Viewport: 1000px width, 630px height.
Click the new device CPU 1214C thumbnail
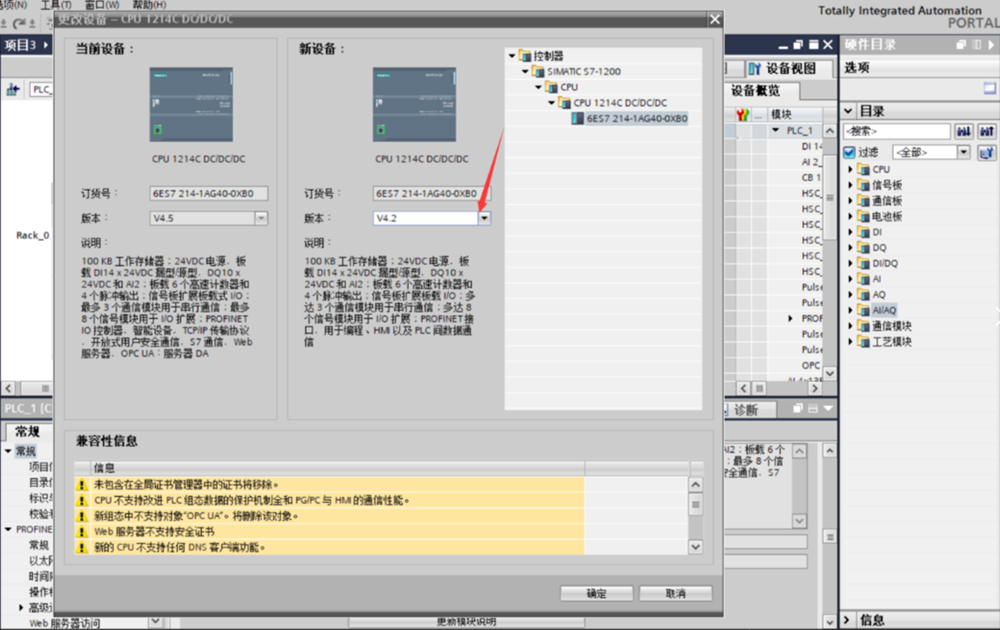tap(414, 104)
